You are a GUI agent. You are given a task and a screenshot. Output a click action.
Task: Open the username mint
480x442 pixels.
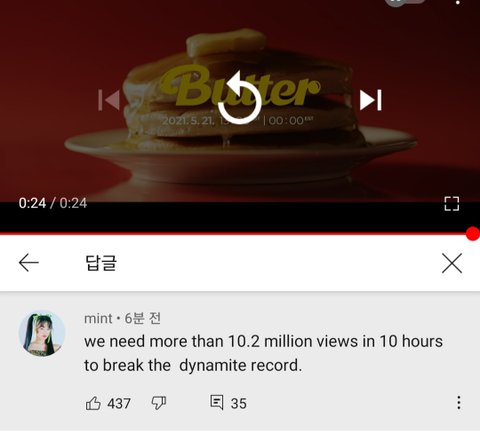click(x=98, y=319)
